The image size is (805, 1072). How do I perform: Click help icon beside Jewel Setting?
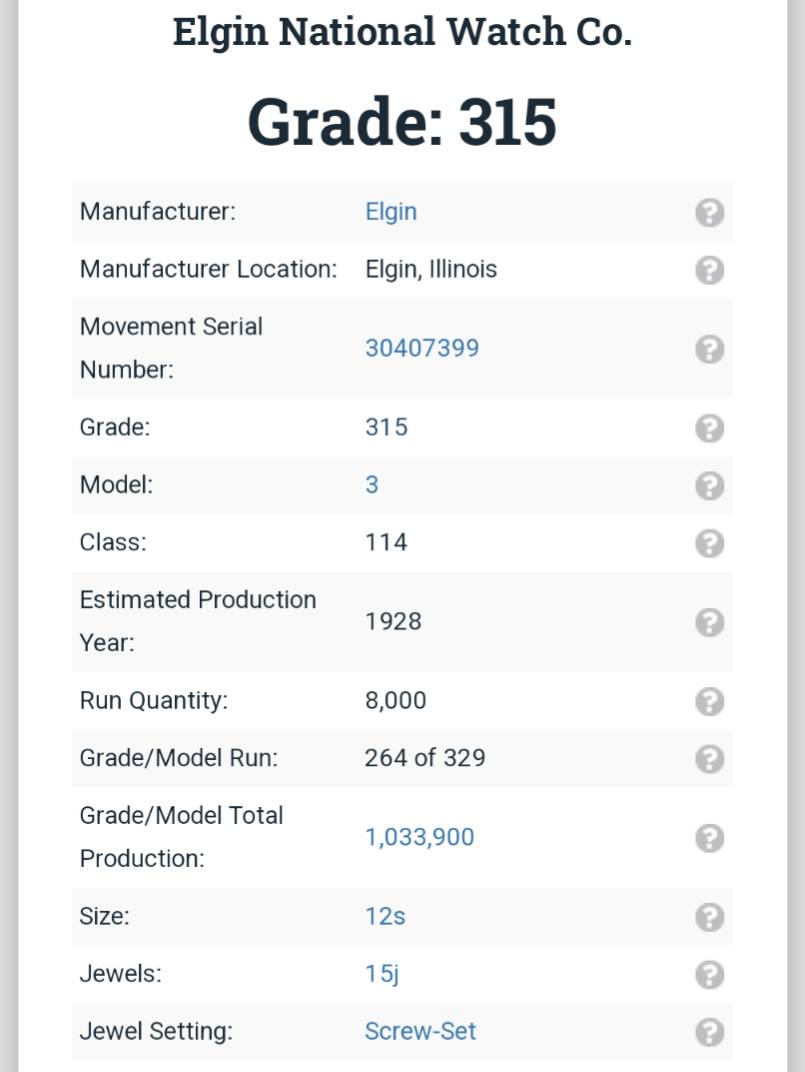(x=709, y=1032)
